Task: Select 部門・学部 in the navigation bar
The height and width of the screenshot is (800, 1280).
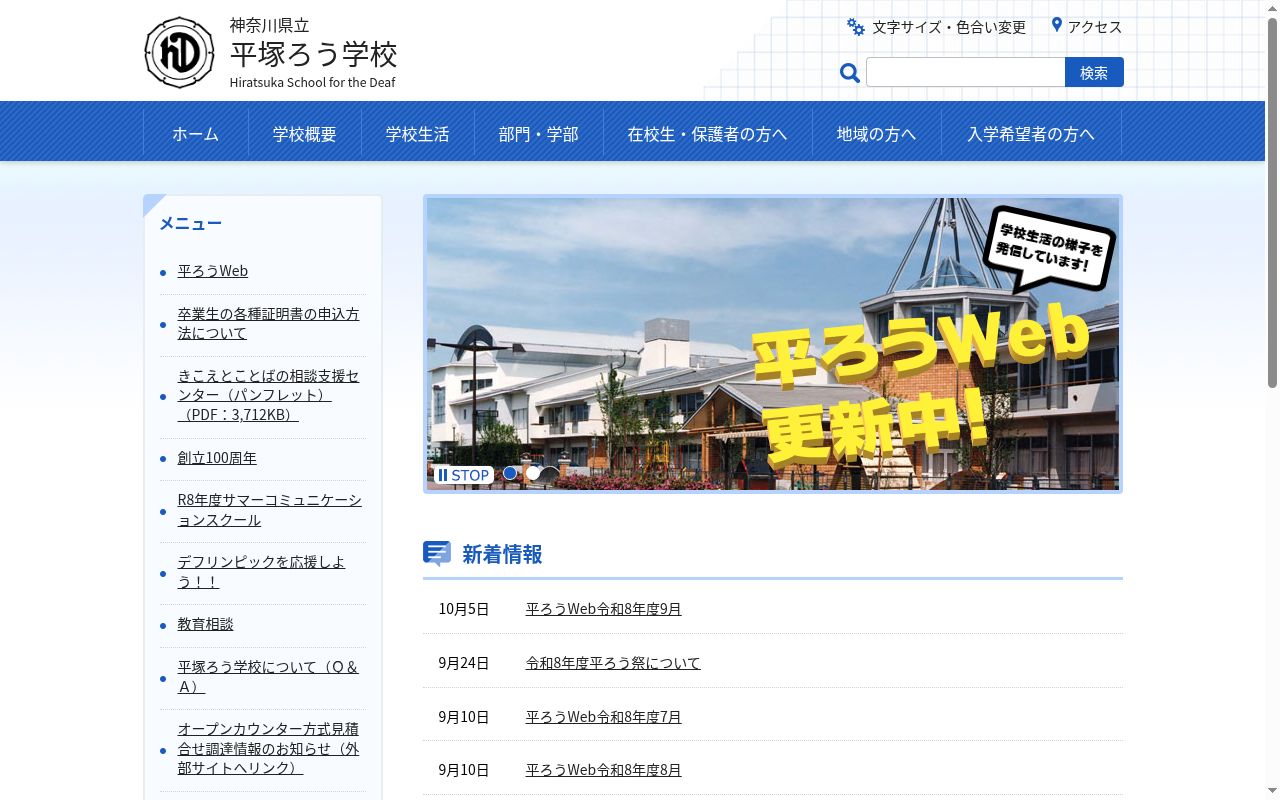Action: pos(539,134)
